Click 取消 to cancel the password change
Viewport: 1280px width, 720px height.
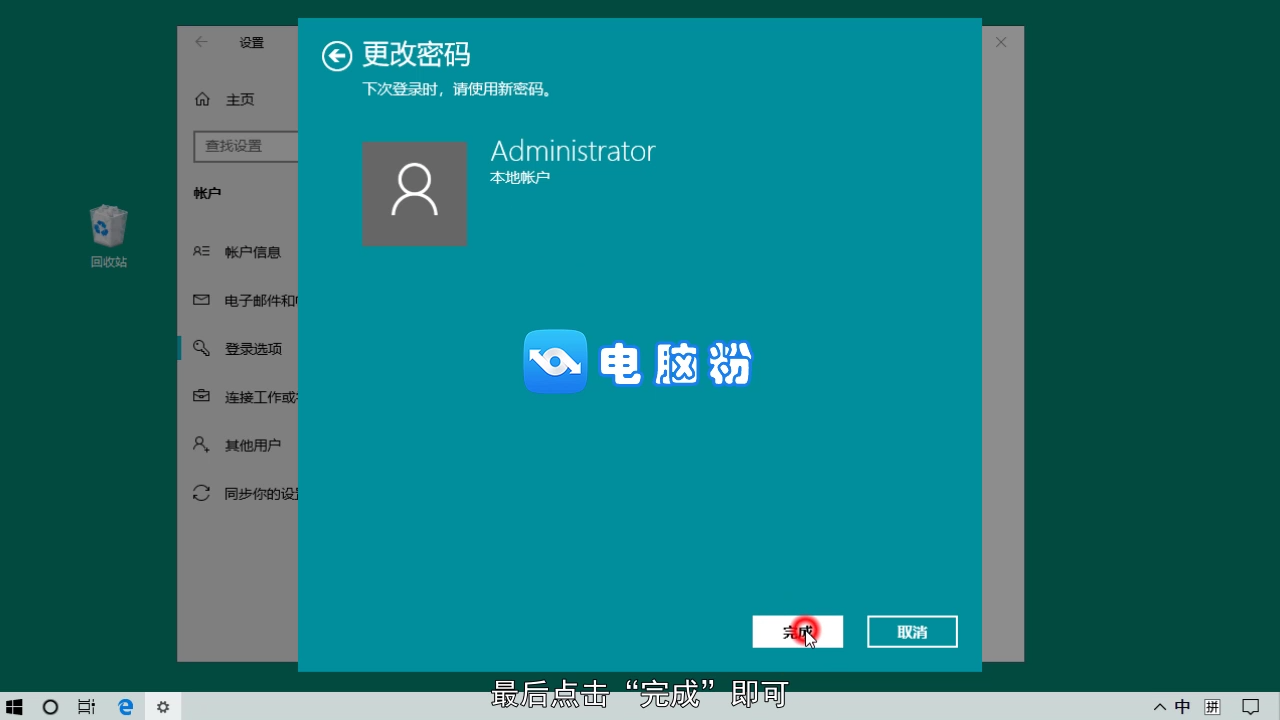[x=911, y=631]
